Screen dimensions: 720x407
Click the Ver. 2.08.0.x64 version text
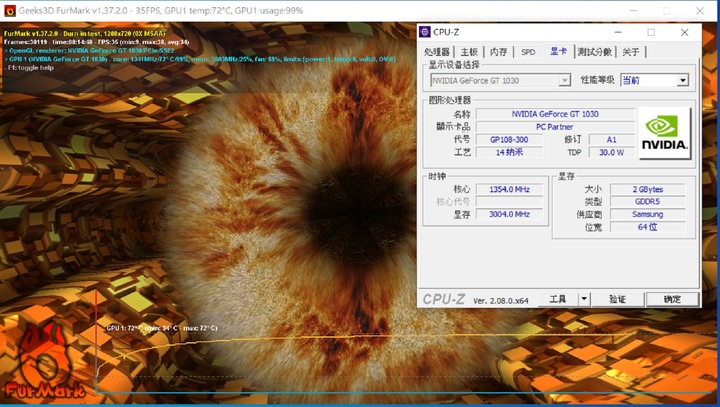click(501, 301)
